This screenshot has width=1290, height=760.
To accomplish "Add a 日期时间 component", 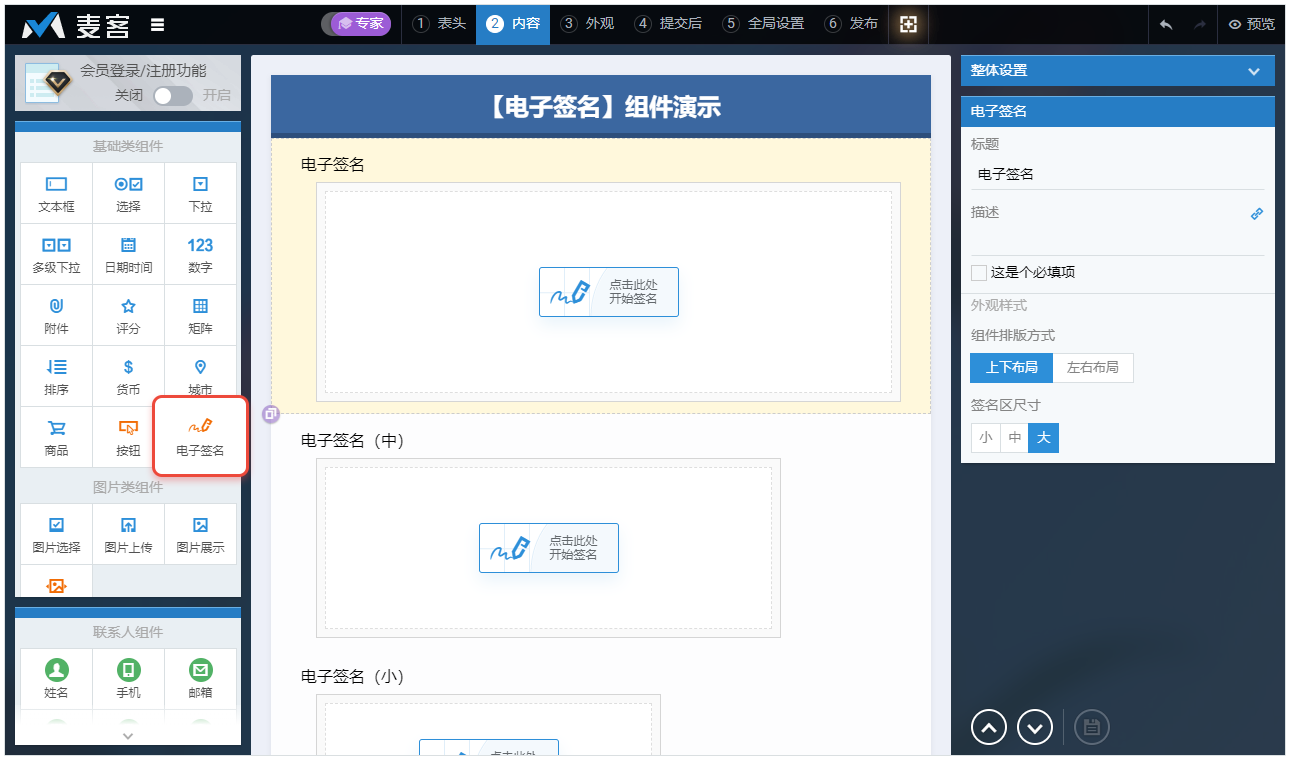I will click(x=128, y=255).
